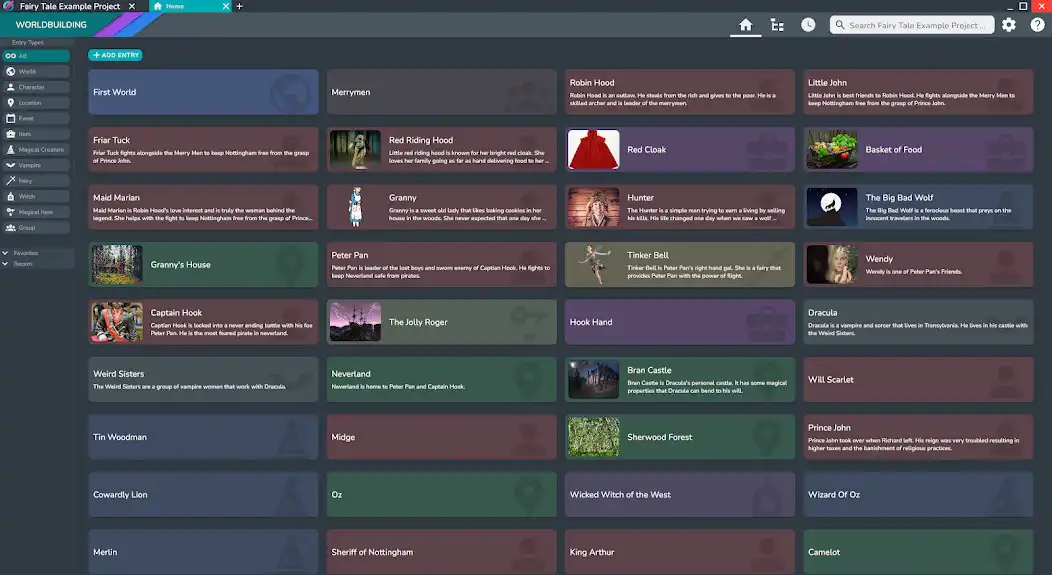Open the Robin Hood entry card
The width and height of the screenshot is (1052, 575).
[x=680, y=92]
